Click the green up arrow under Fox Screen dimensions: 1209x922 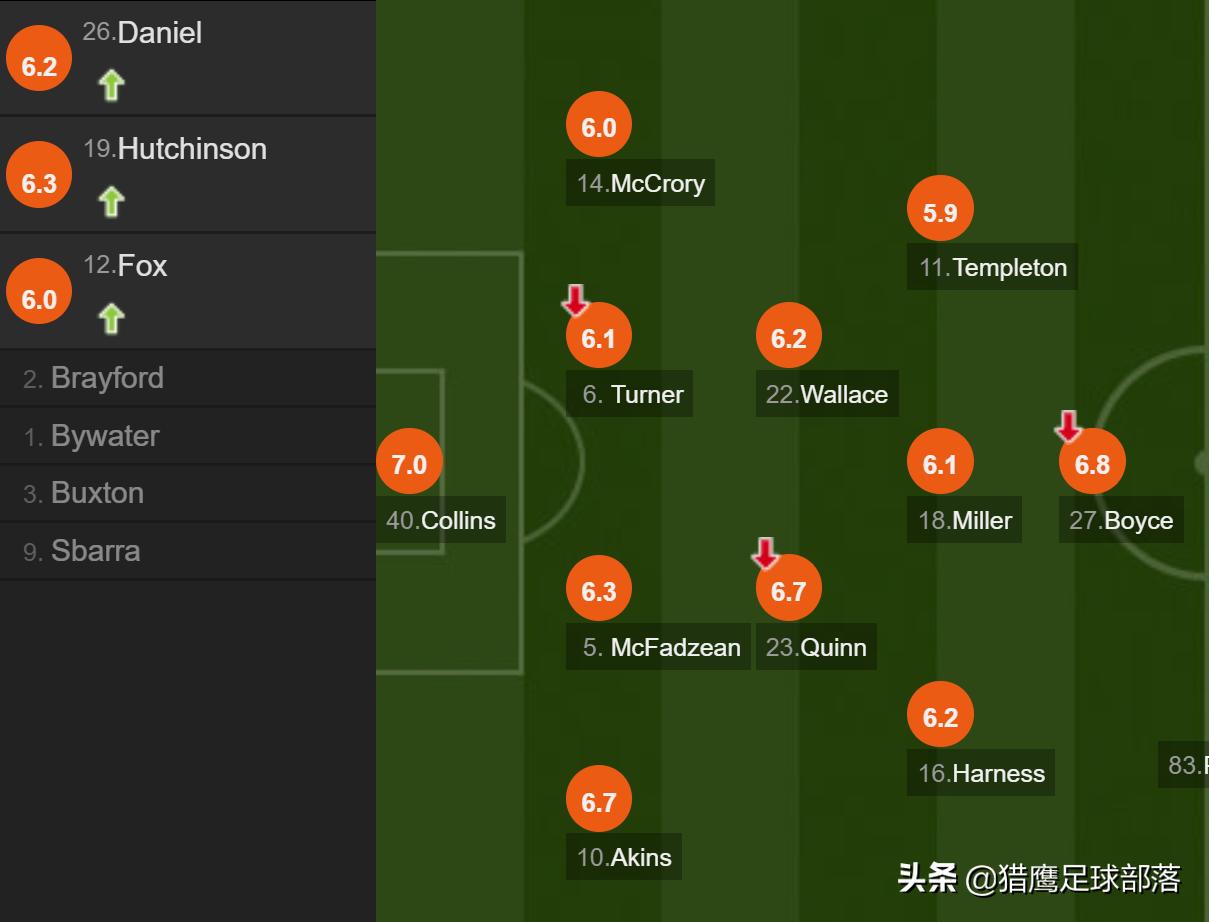tap(112, 319)
